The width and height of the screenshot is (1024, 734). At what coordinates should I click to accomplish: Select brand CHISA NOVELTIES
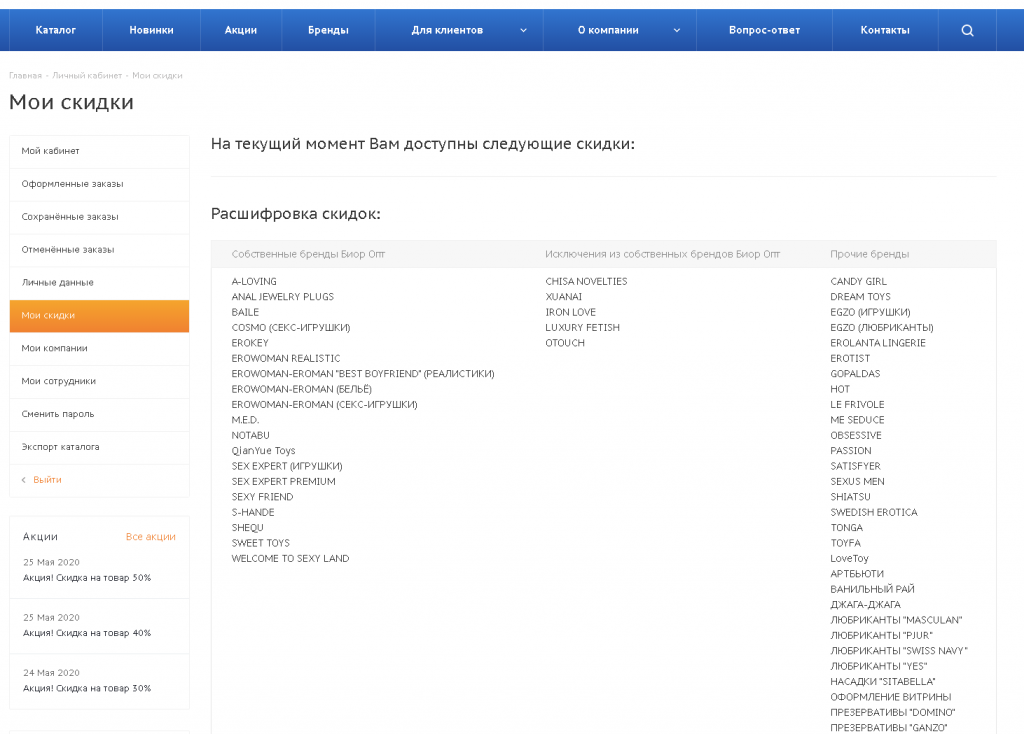point(586,281)
